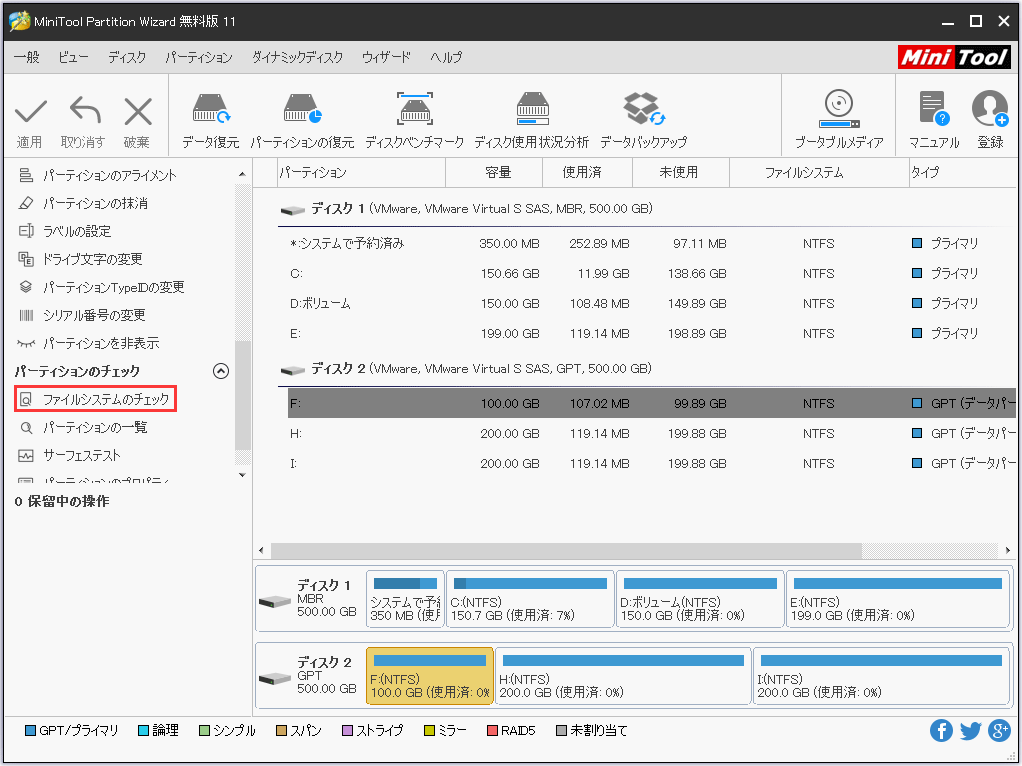The height and width of the screenshot is (766, 1022).
Task: Select パーティションの抹消 in sidebar
Action: tap(95, 203)
